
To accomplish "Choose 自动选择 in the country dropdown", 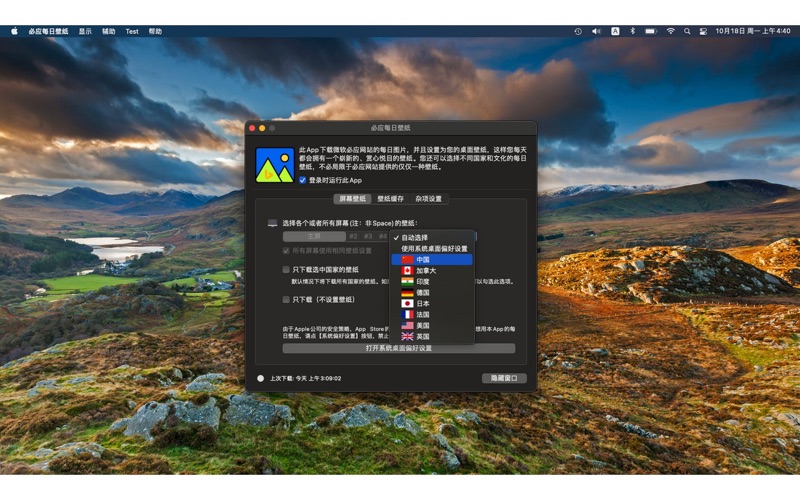I will pyautogui.click(x=432, y=237).
